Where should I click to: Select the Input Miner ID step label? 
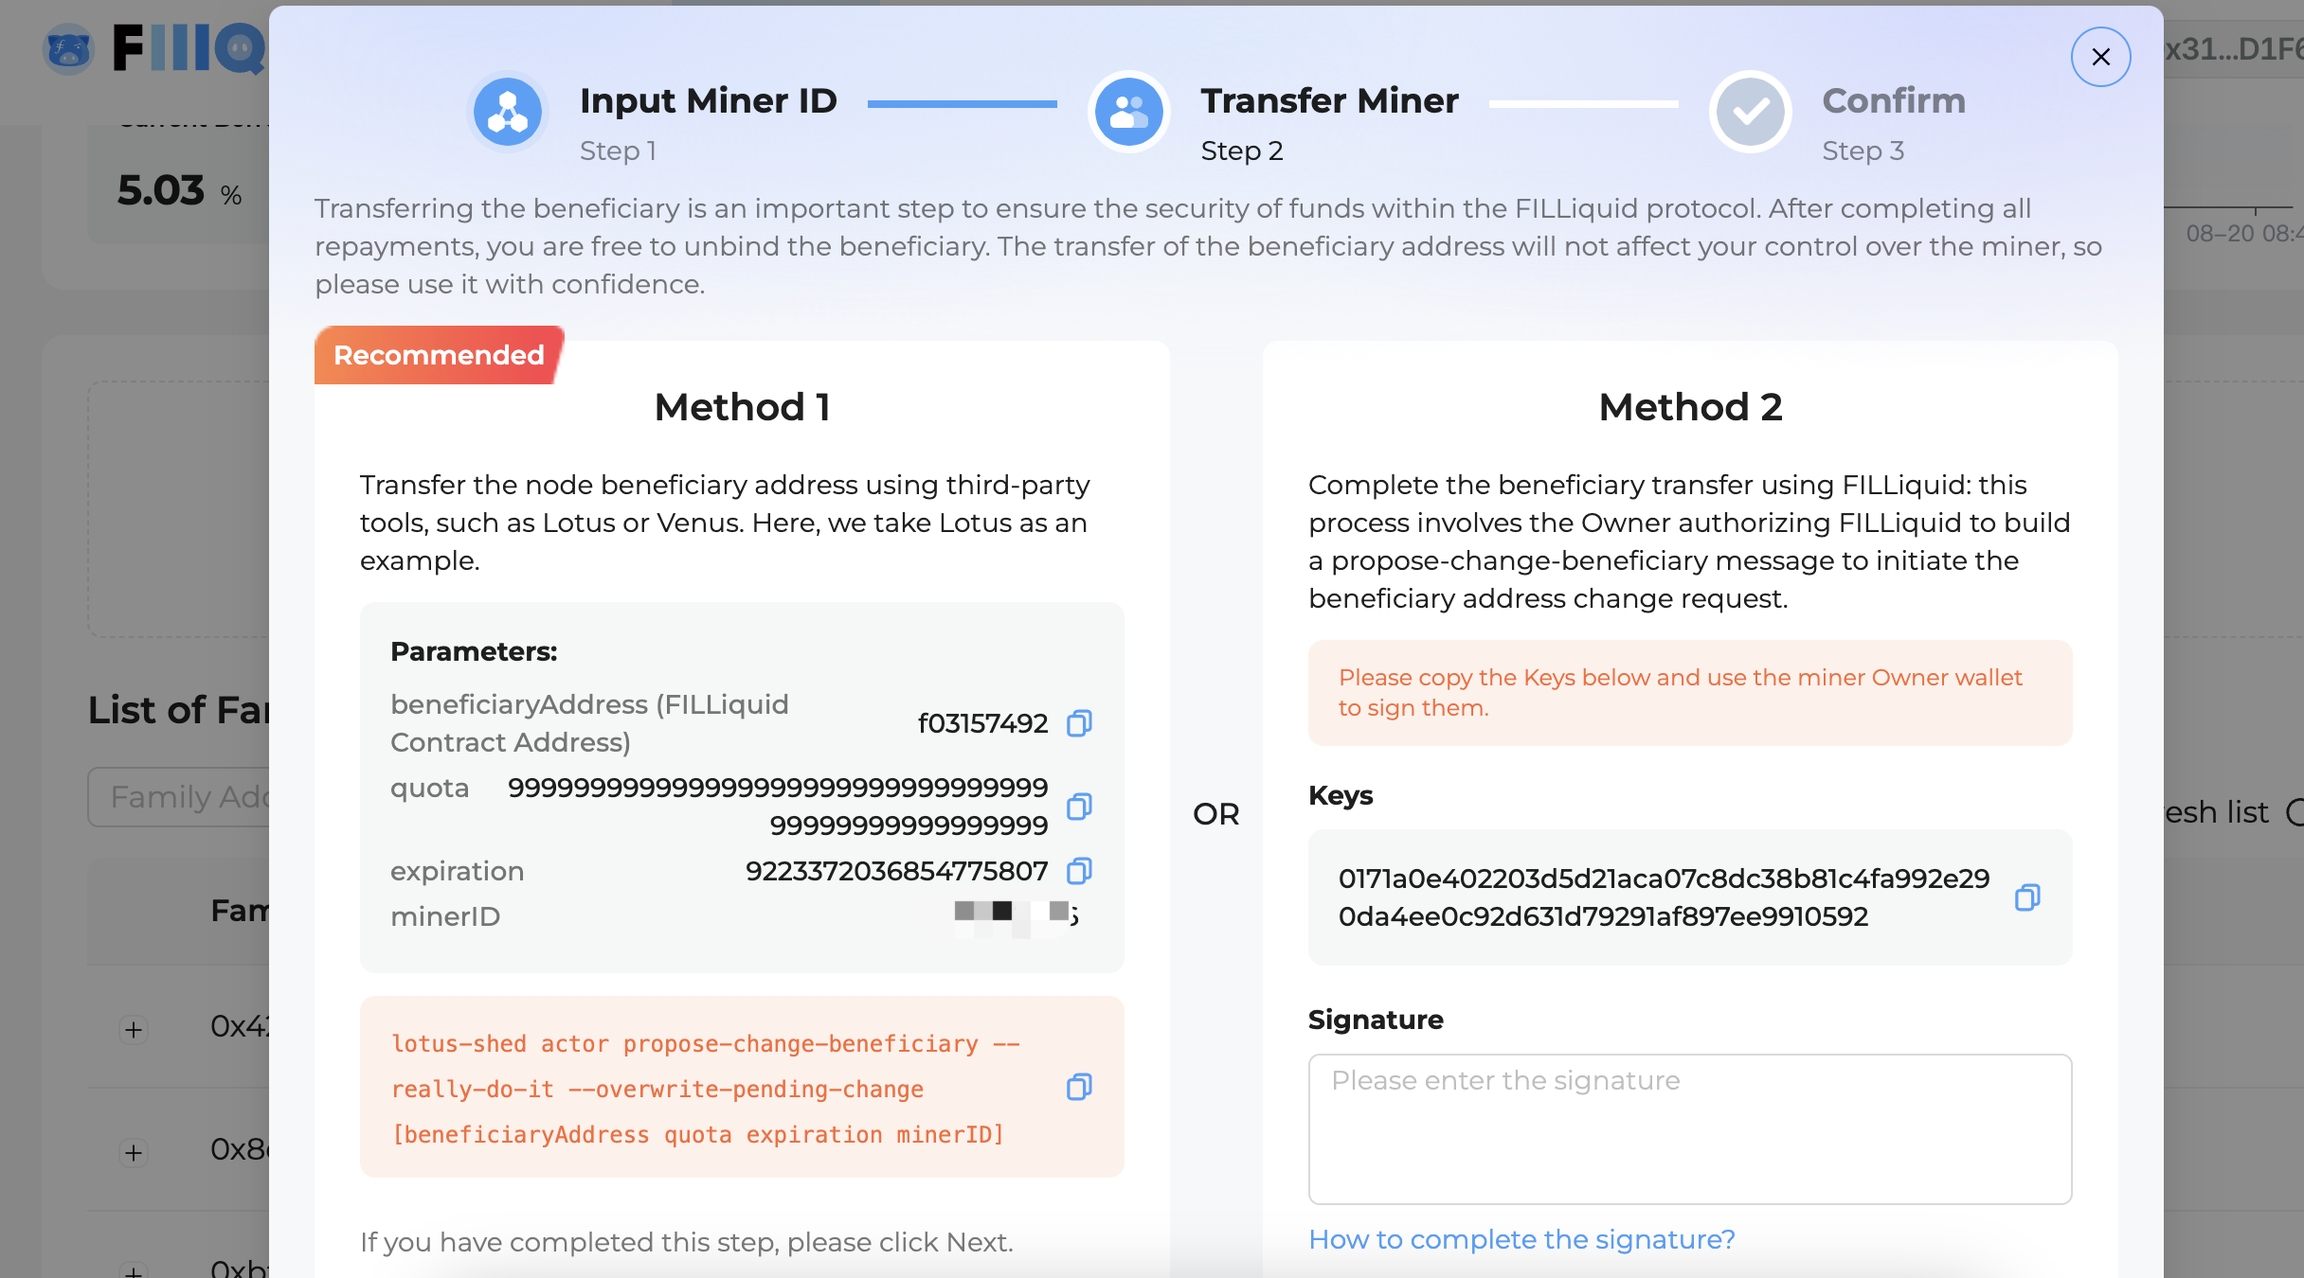click(708, 101)
